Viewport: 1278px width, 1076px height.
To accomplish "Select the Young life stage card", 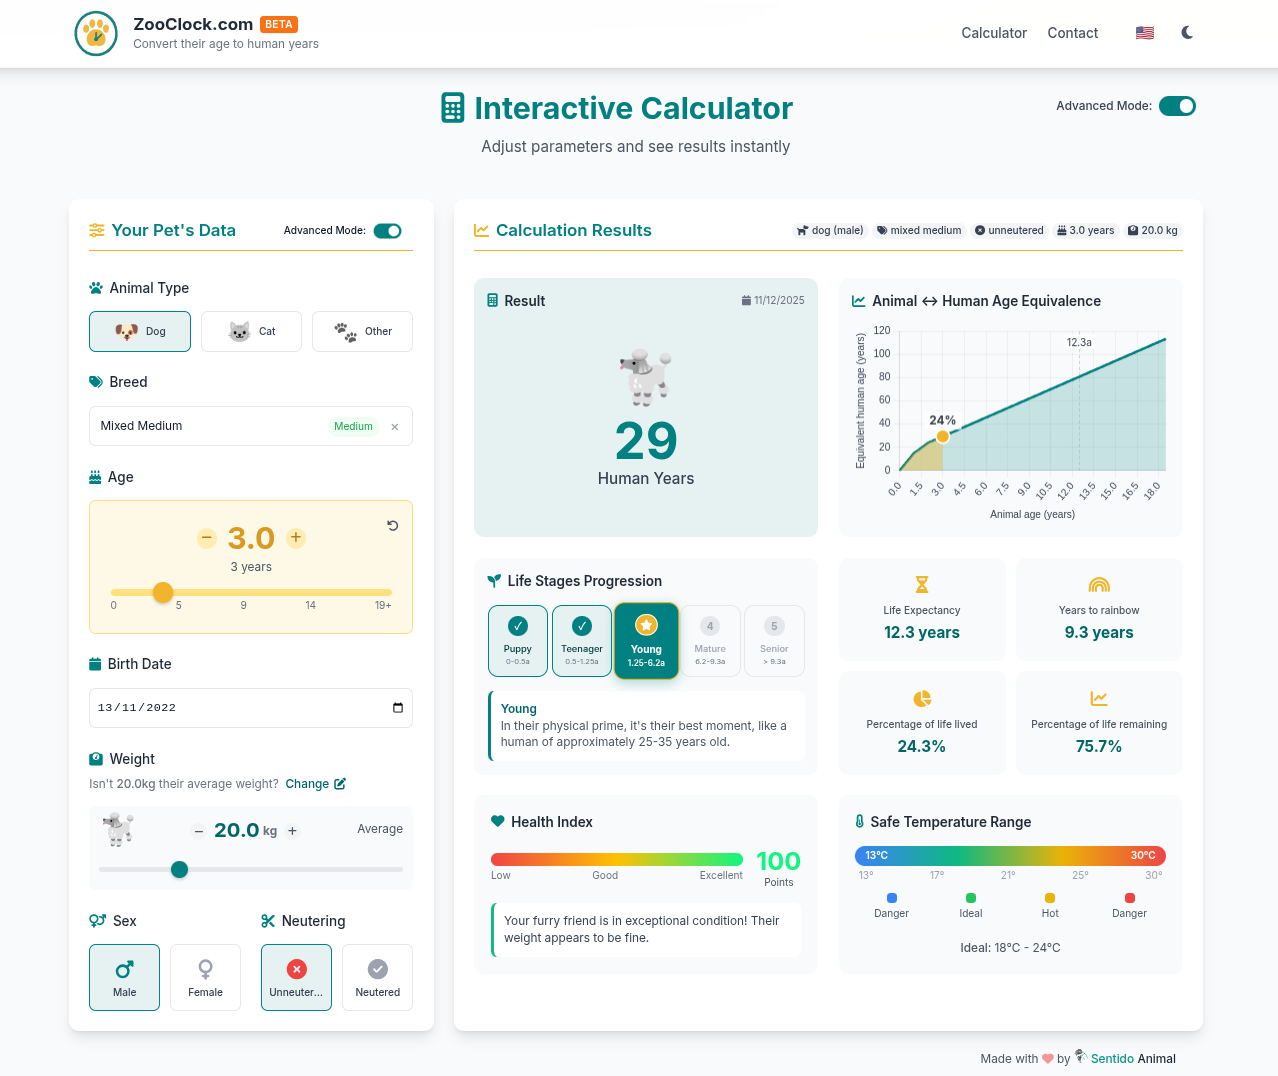I will point(646,640).
